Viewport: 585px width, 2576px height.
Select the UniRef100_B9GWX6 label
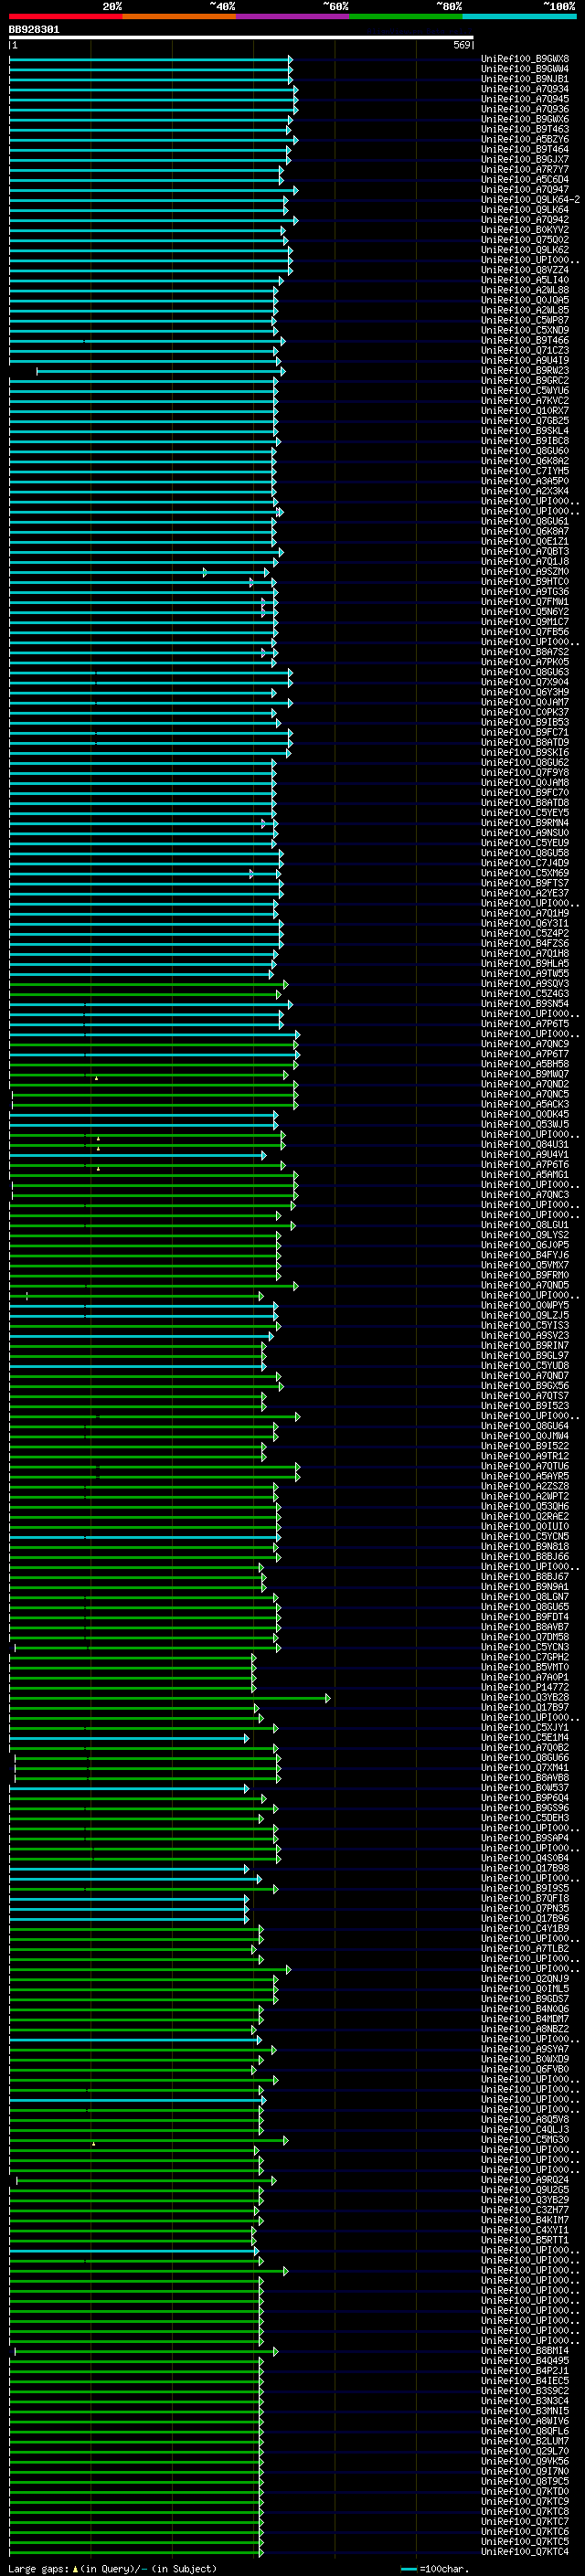click(x=525, y=119)
